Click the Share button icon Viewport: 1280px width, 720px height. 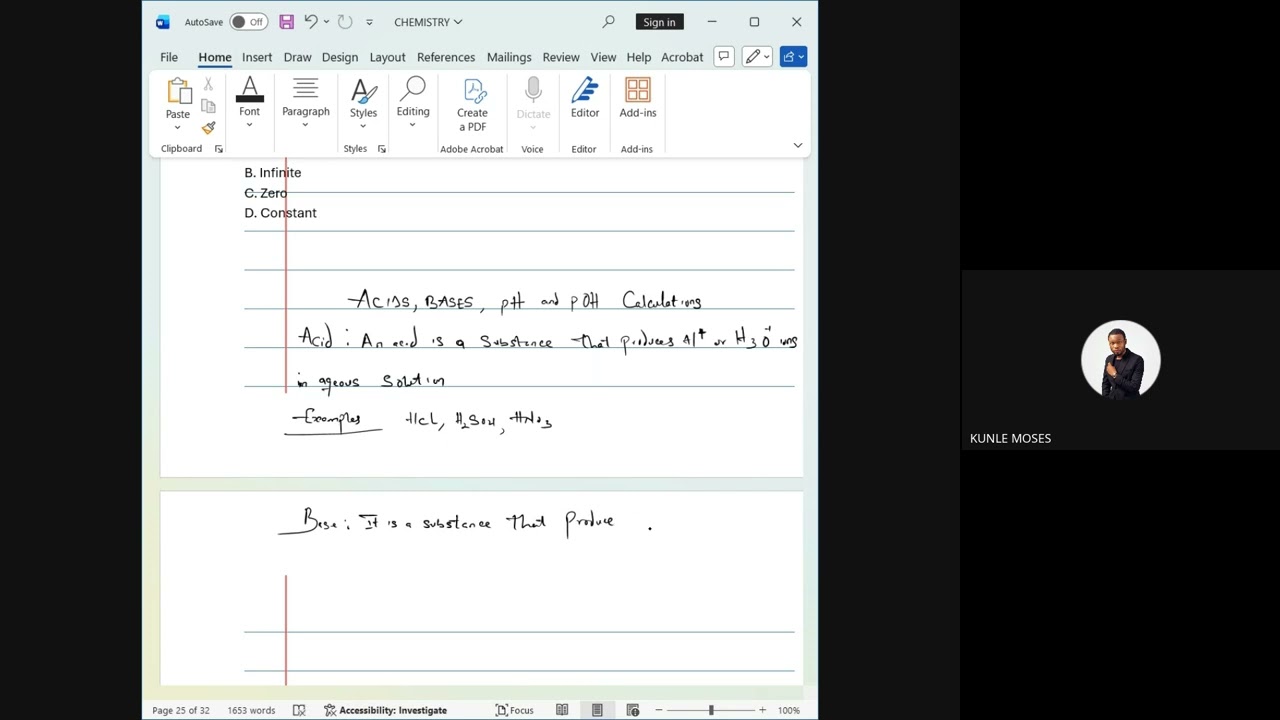(794, 57)
